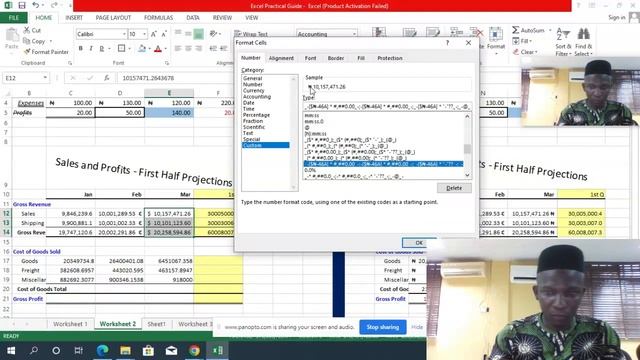Click the Stop sharing button
The image size is (640, 360).
pos(382,327)
